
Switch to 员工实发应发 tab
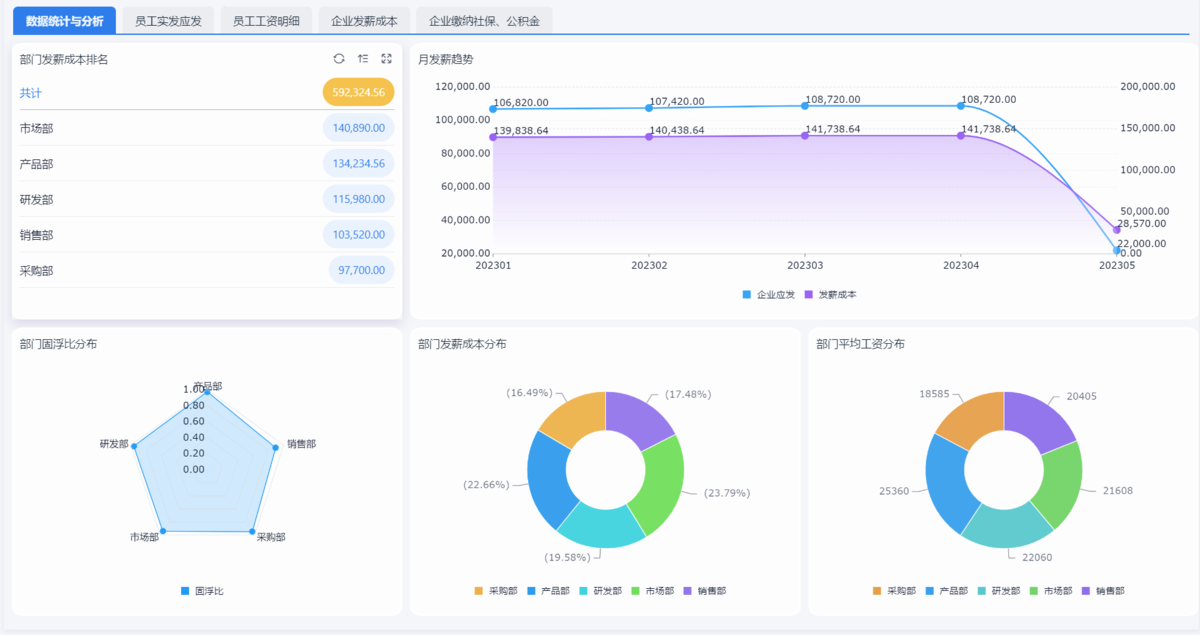(x=168, y=21)
